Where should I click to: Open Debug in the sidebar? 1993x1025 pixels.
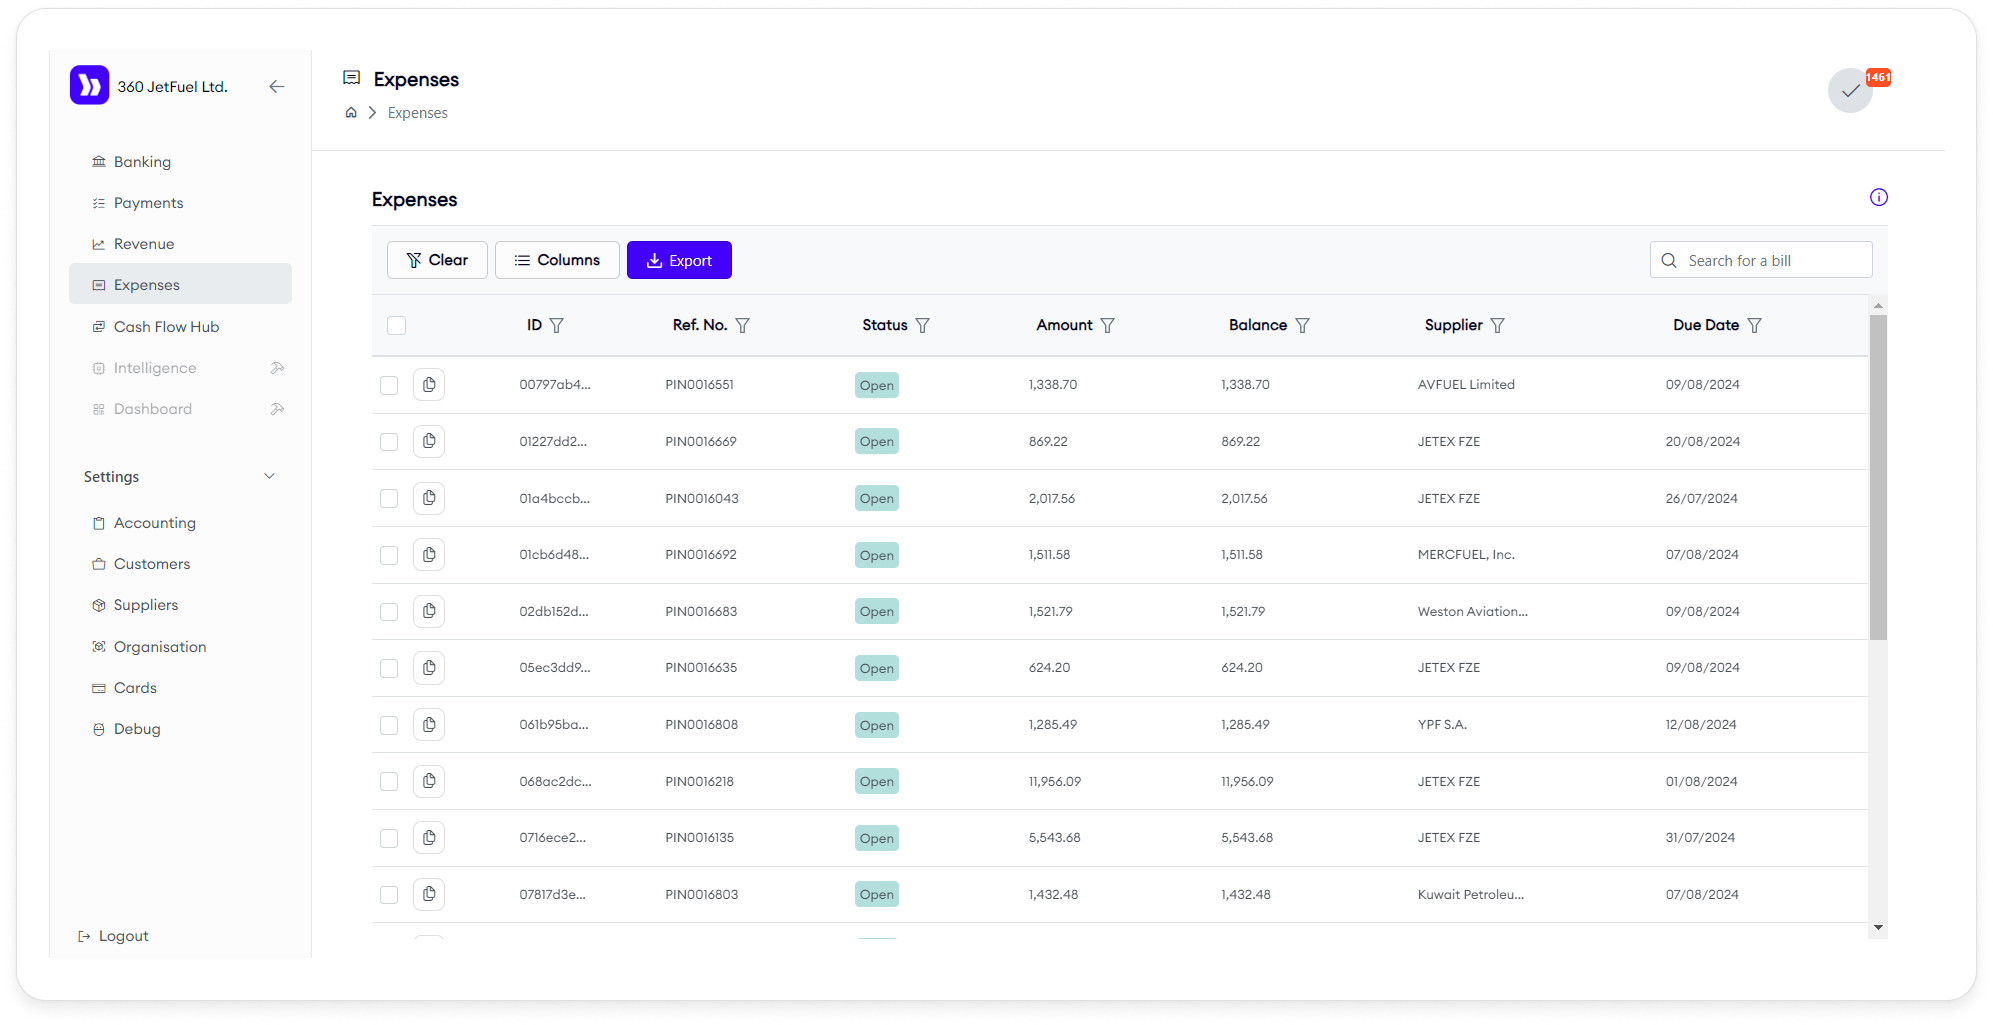[x=180, y=729]
